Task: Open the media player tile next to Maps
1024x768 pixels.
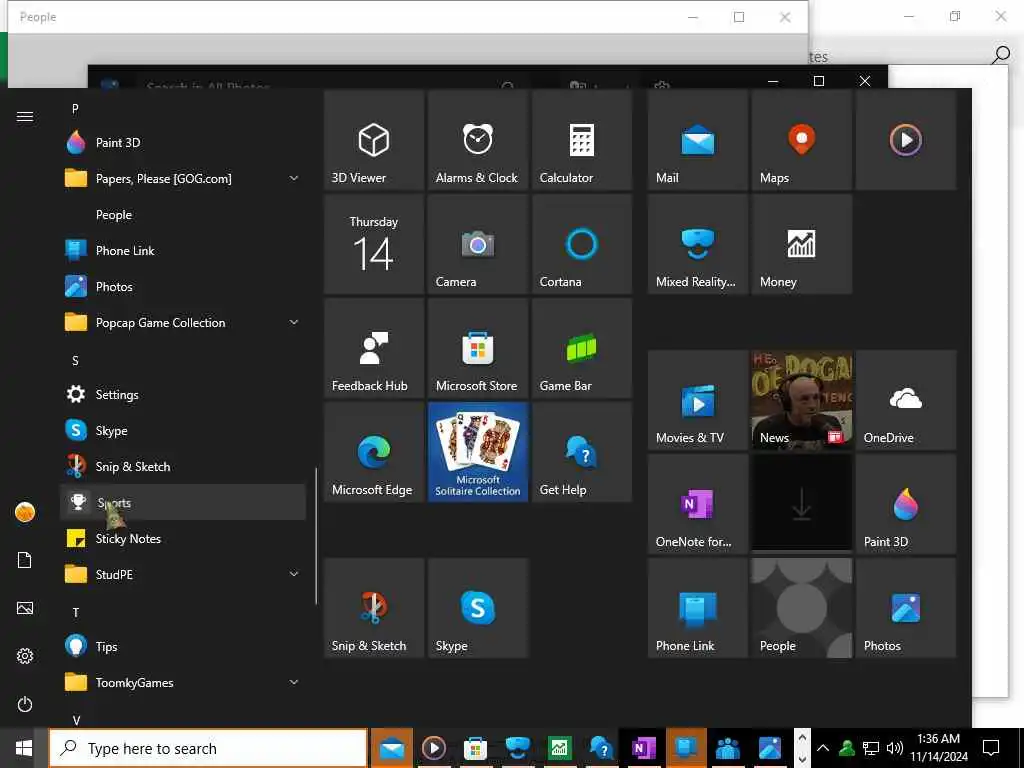Action: pyautogui.click(x=905, y=140)
